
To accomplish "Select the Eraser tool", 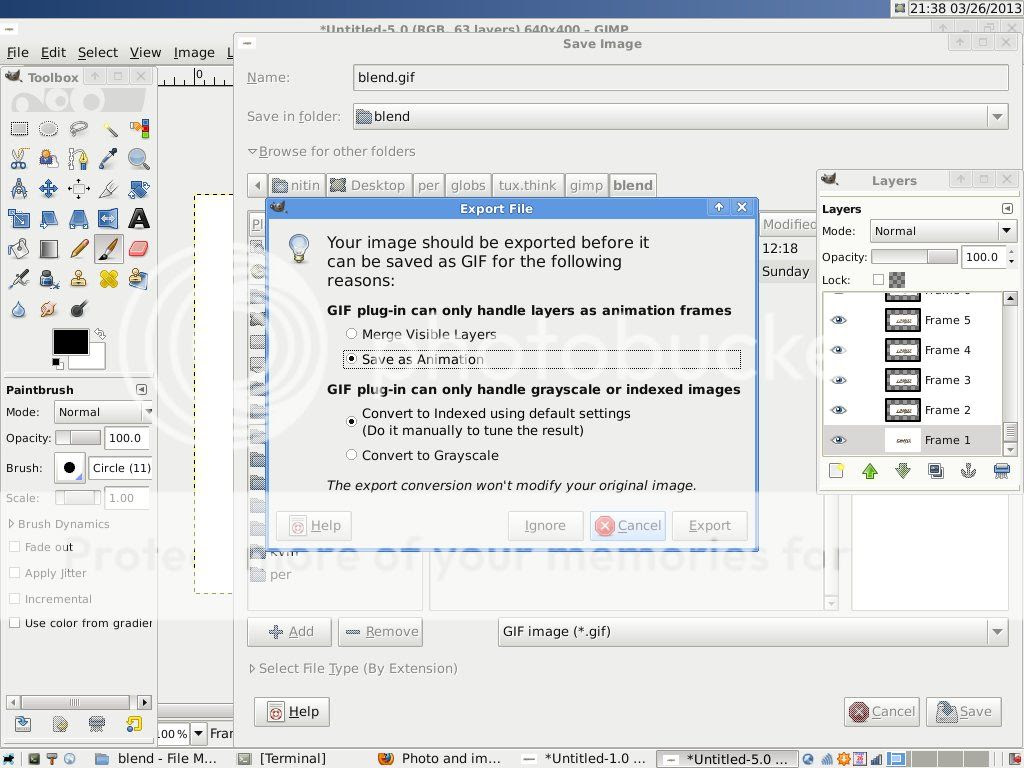I will [138, 248].
